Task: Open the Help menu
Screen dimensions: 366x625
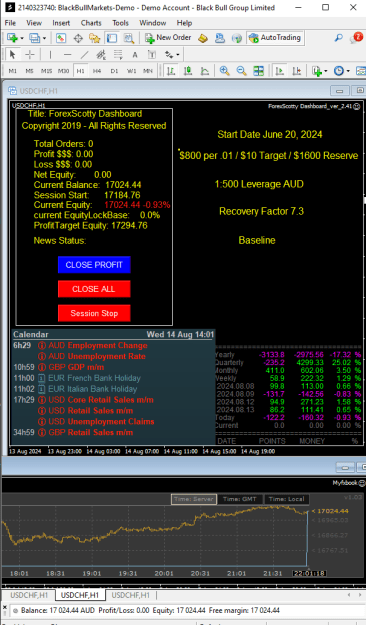Action: 184,23
